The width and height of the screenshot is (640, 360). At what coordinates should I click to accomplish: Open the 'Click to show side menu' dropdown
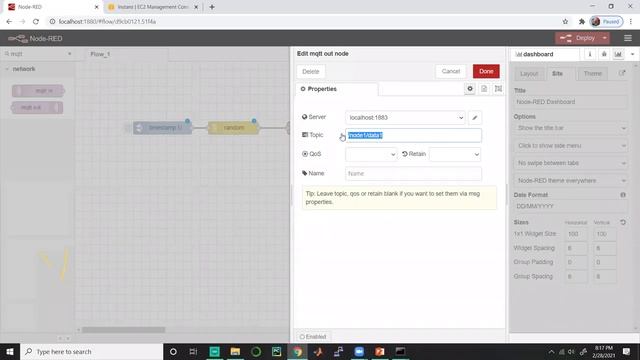point(570,146)
